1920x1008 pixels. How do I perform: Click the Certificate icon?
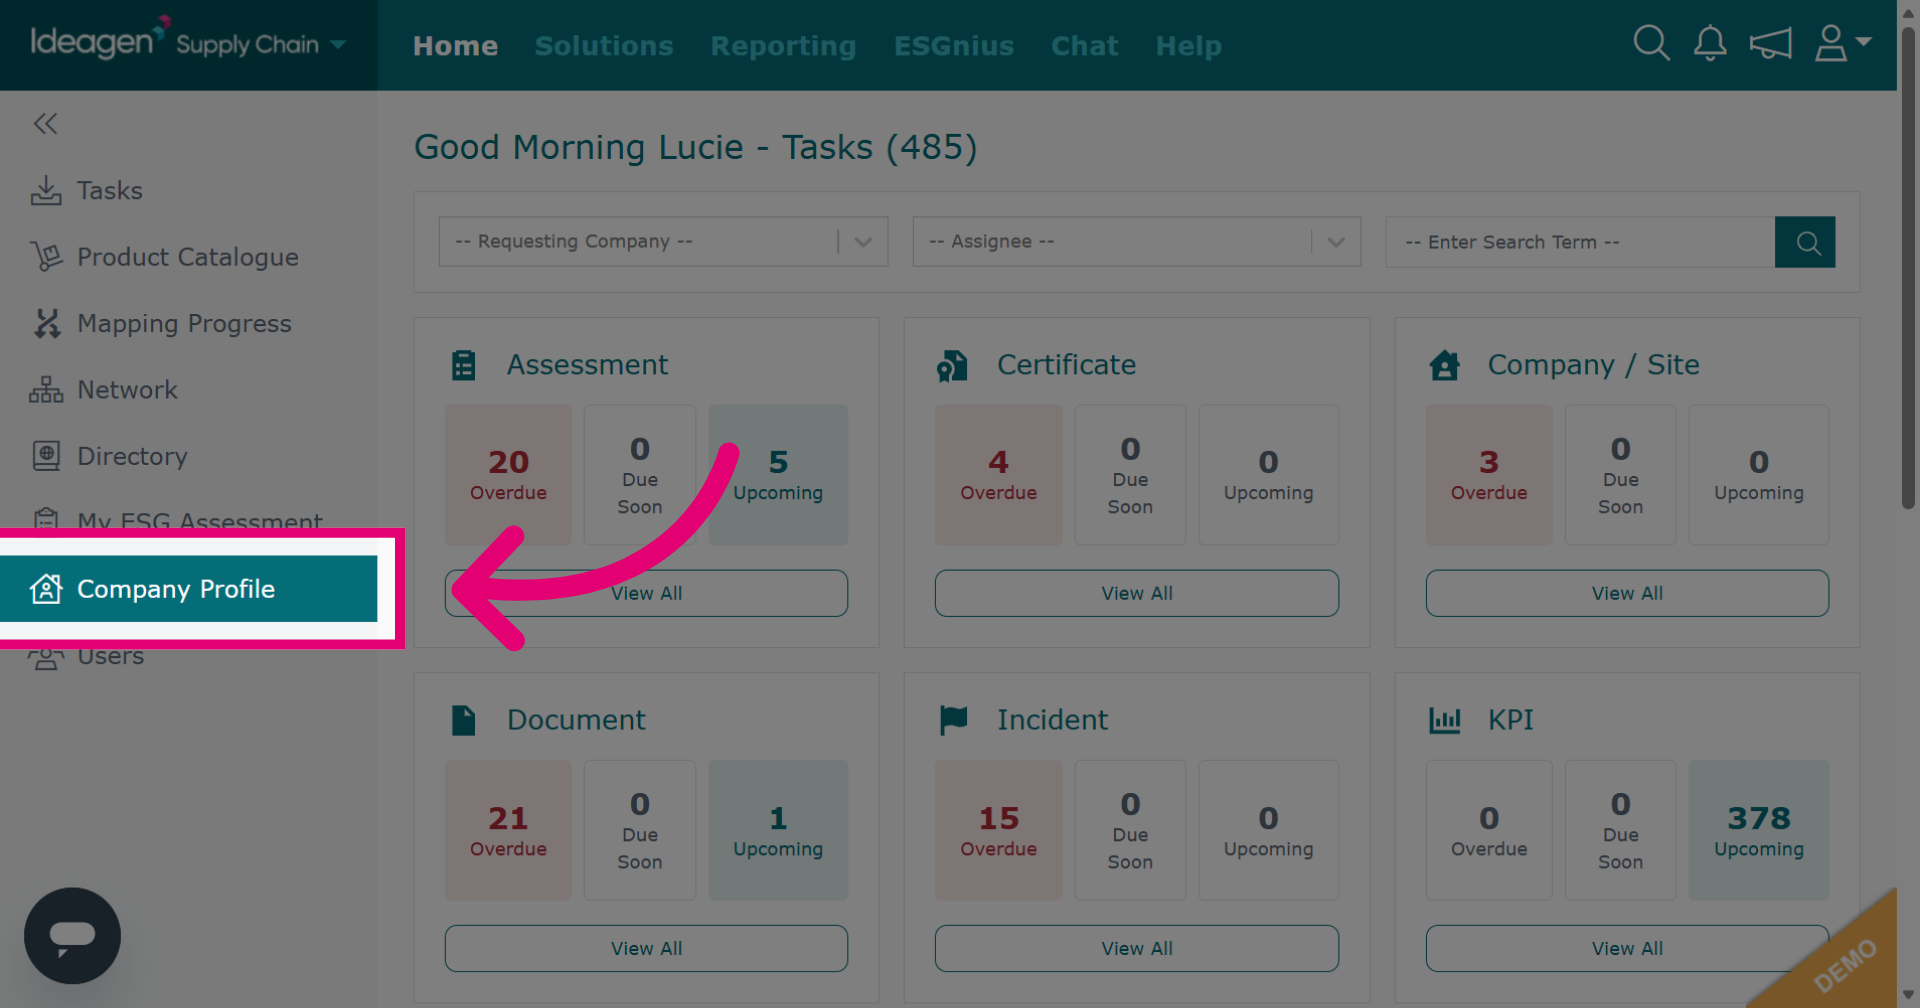tap(952, 366)
